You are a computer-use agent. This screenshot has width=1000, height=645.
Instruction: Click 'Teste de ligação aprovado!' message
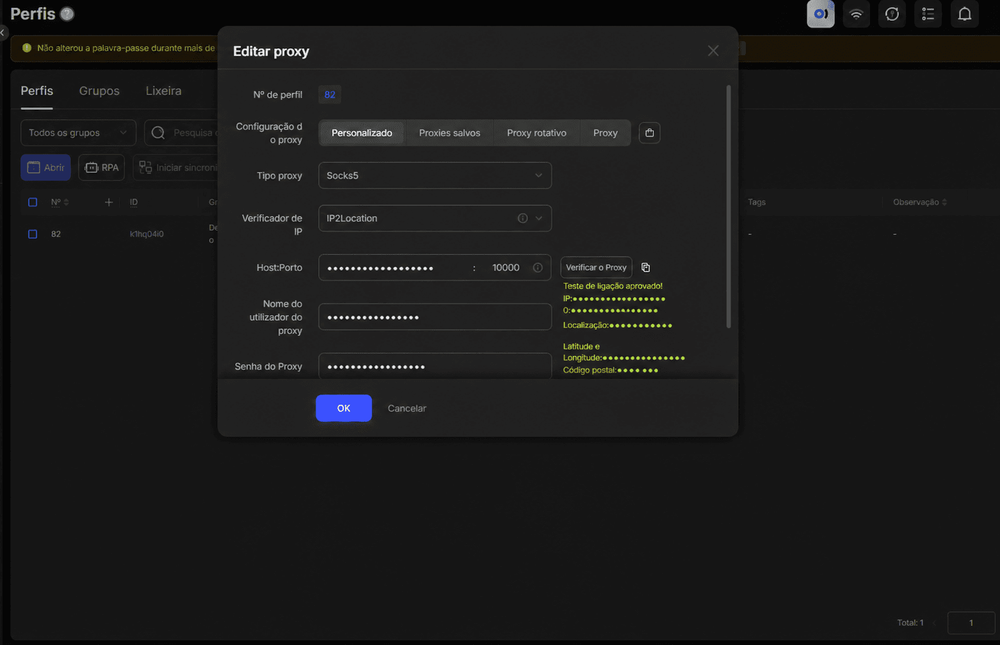pos(612,286)
